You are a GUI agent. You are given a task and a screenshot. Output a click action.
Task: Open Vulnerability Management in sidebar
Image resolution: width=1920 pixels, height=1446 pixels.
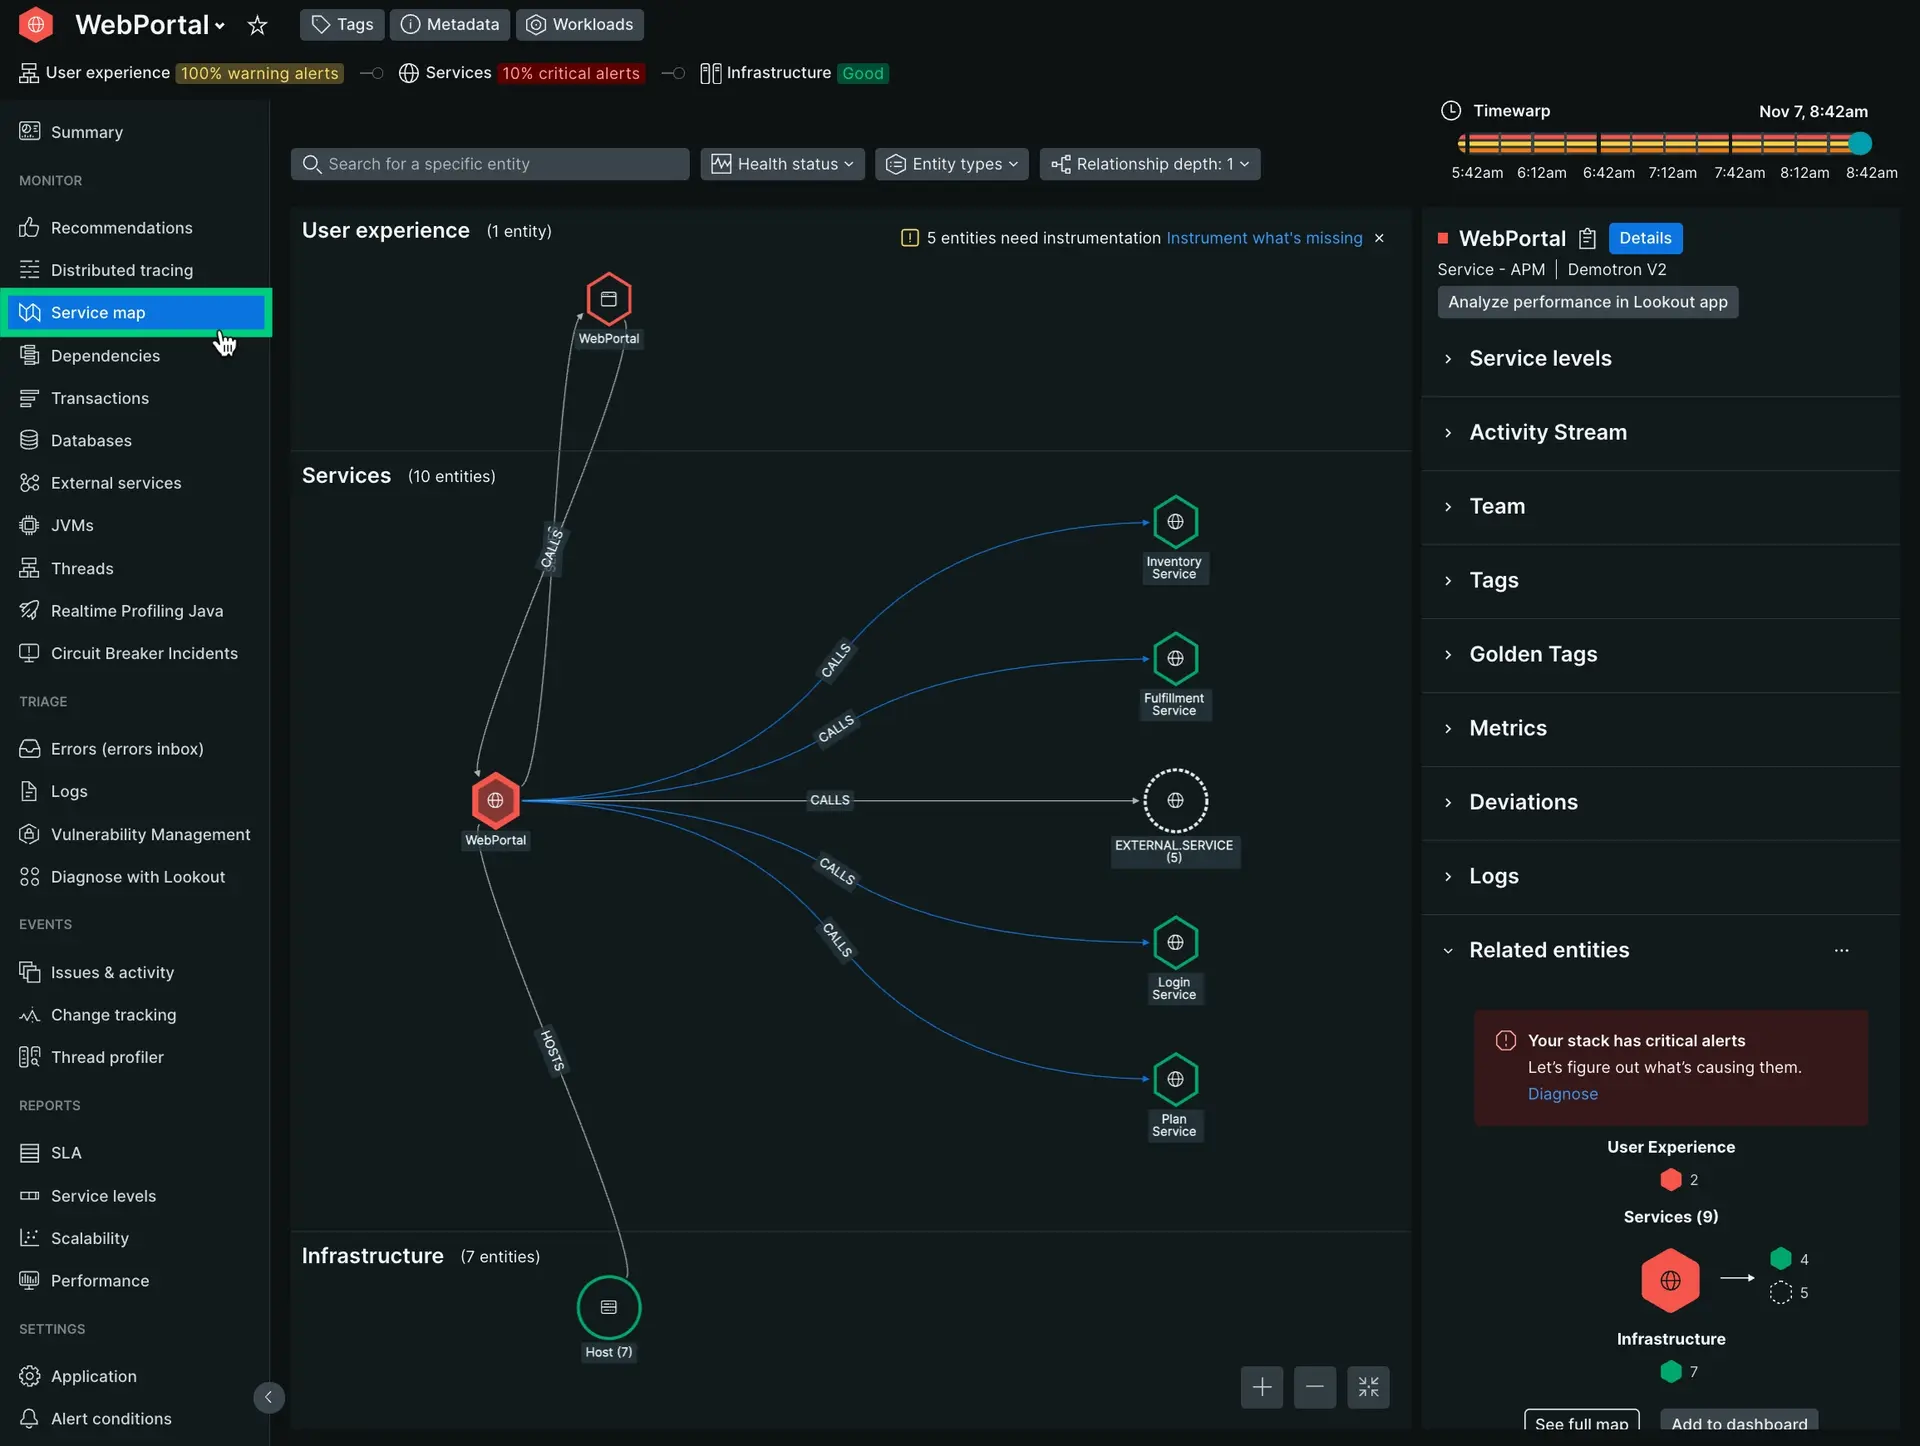(150, 834)
